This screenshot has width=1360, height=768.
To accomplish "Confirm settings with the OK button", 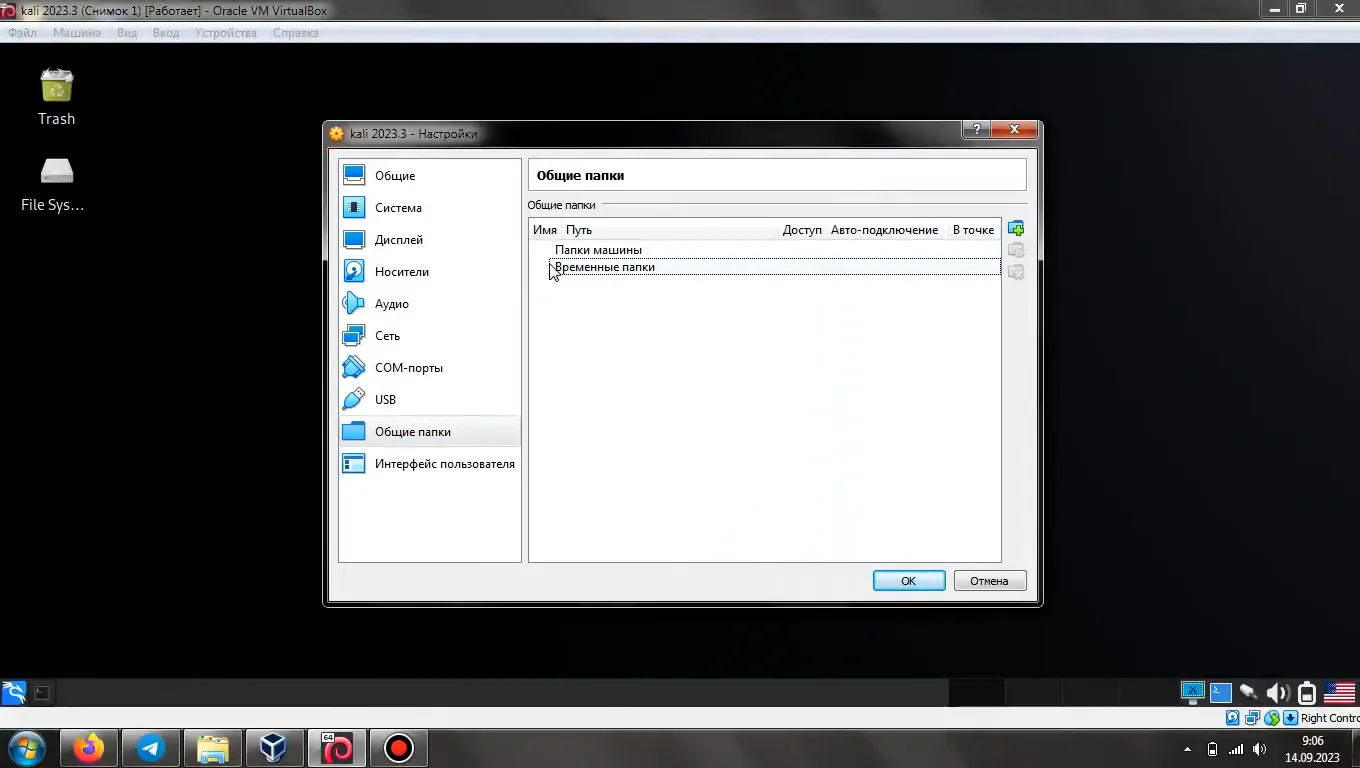I will (x=909, y=581).
